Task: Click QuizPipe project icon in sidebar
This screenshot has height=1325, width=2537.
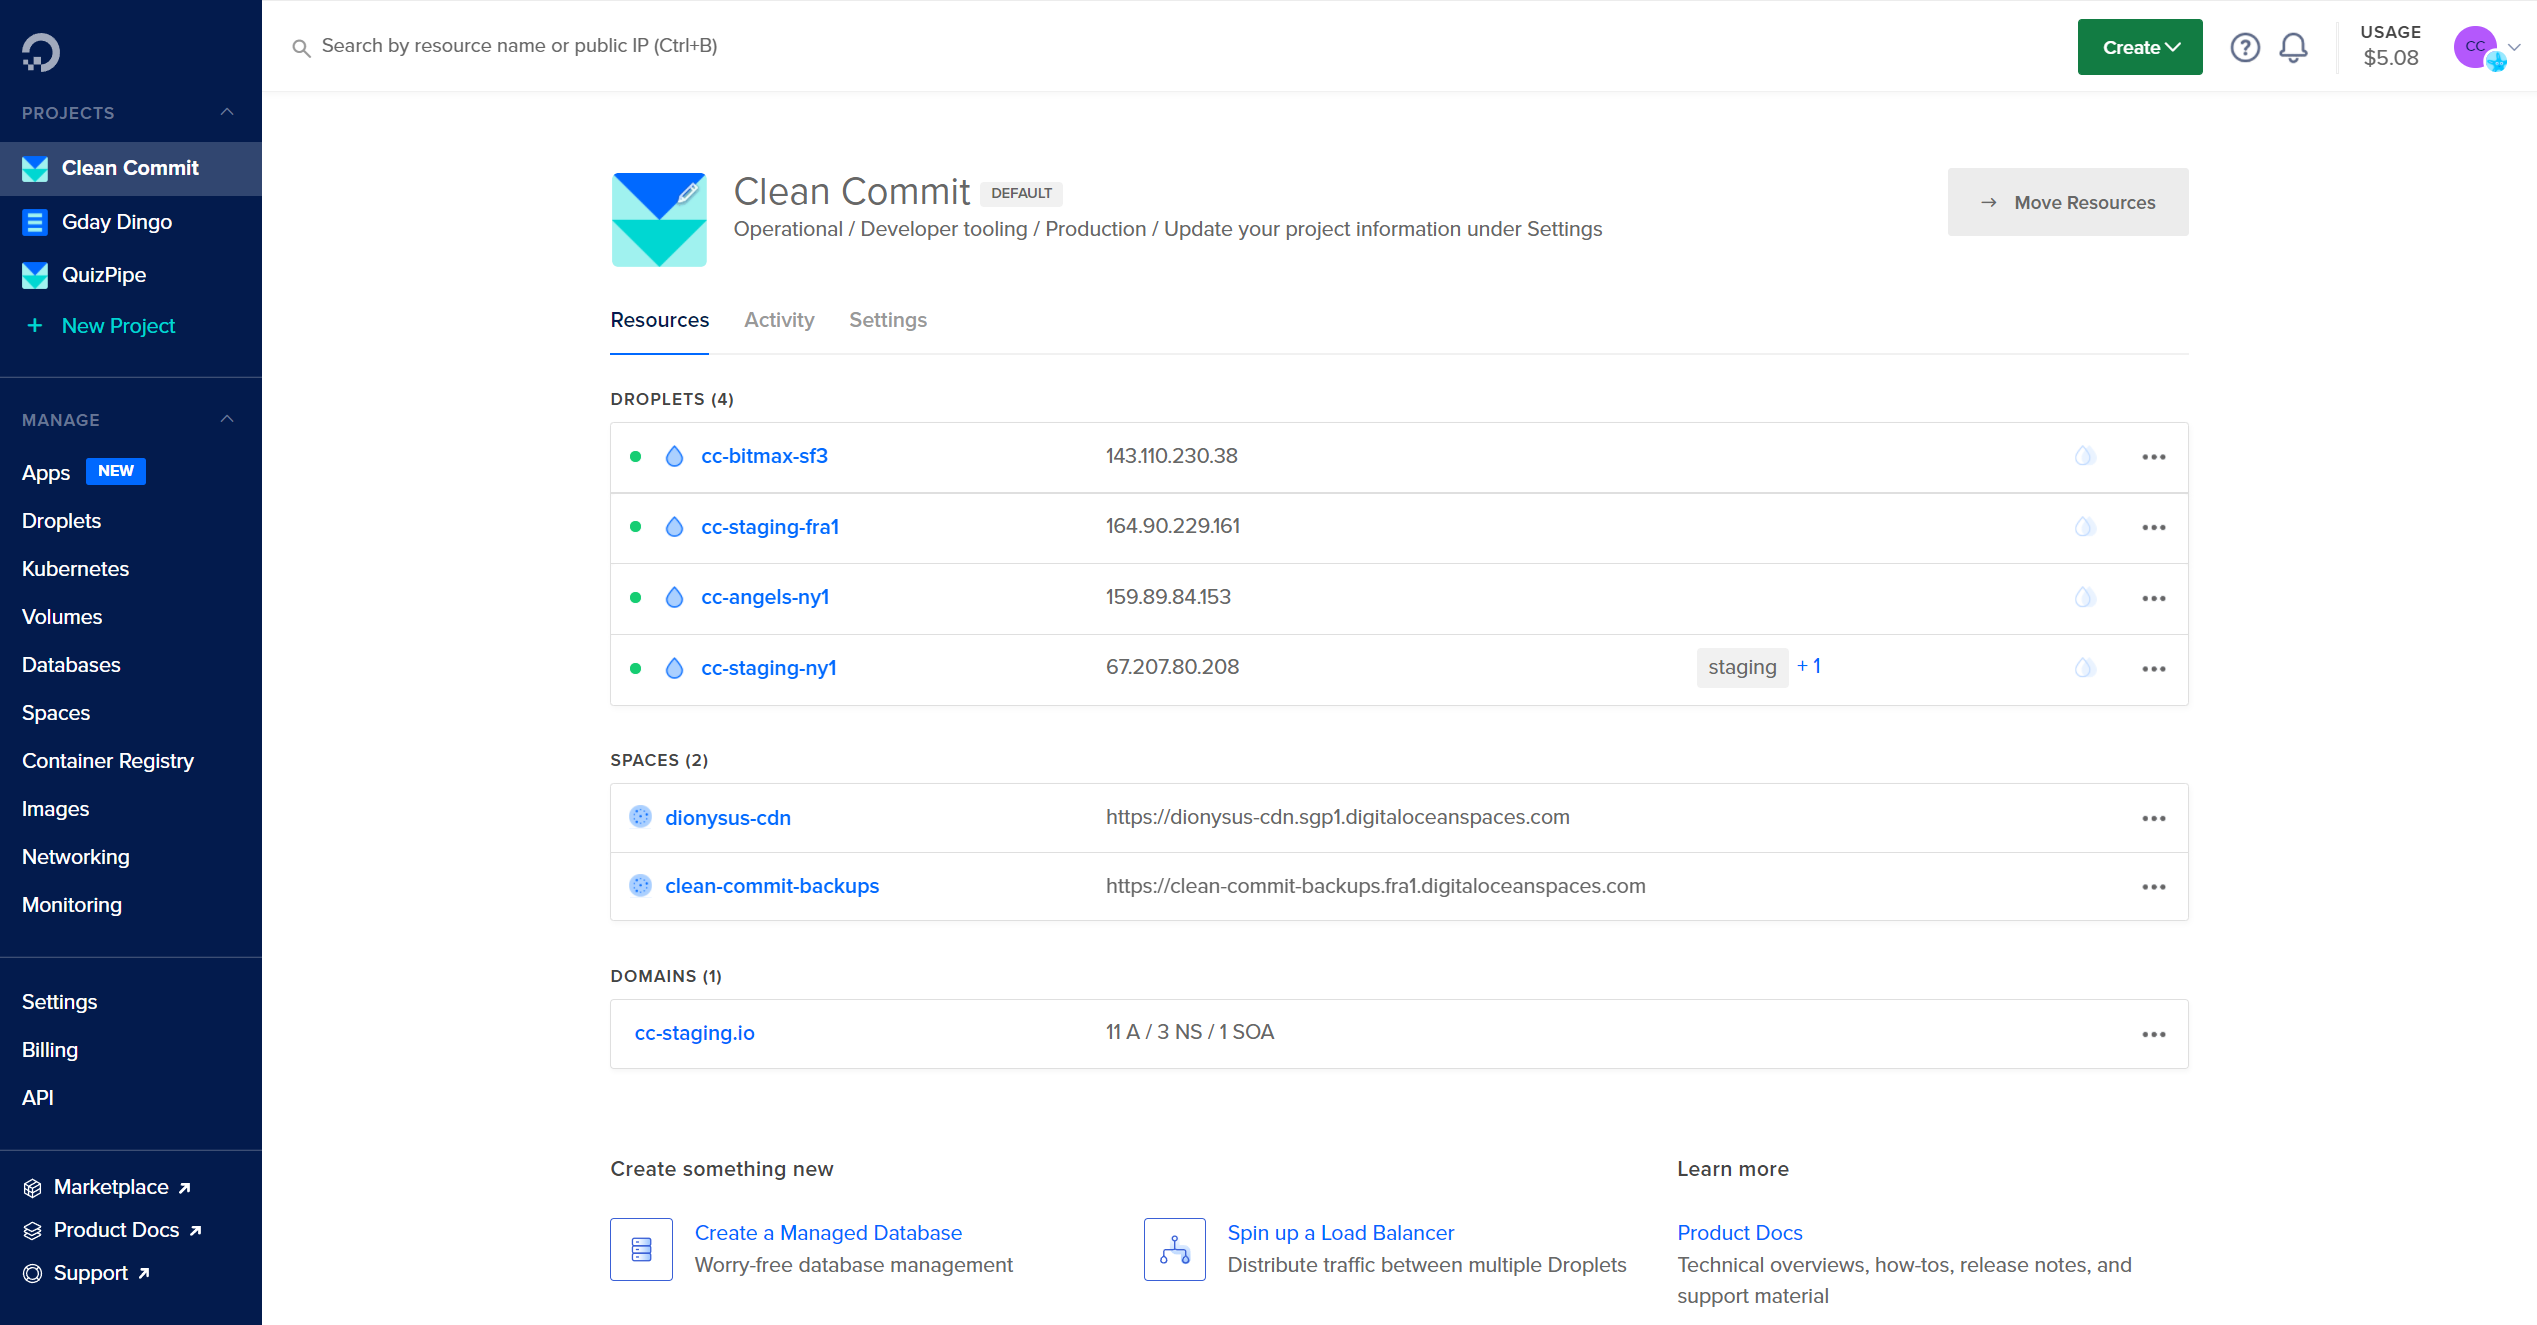Action: pyautogui.click(x=35, y=275)
